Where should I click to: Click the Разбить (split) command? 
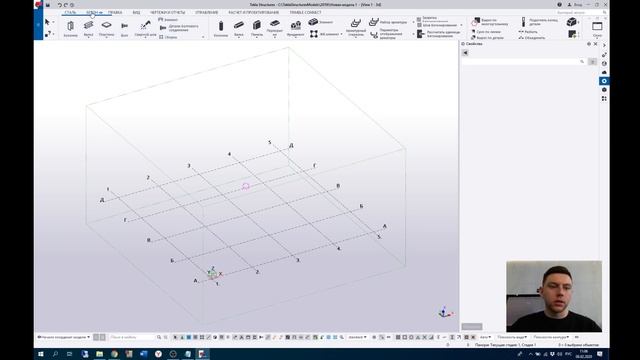click(x=528, y=31)
